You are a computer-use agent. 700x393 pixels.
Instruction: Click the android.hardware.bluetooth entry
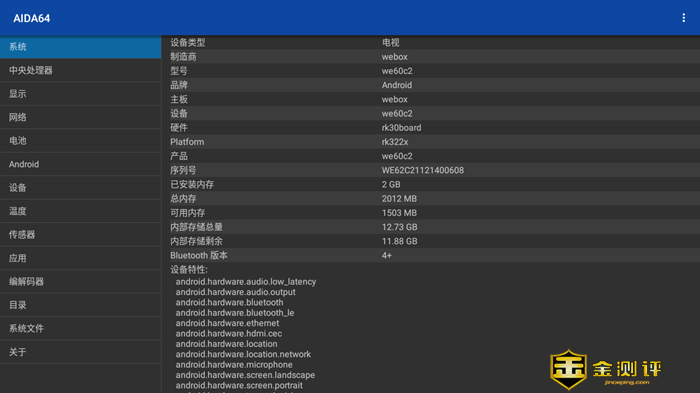229,302
